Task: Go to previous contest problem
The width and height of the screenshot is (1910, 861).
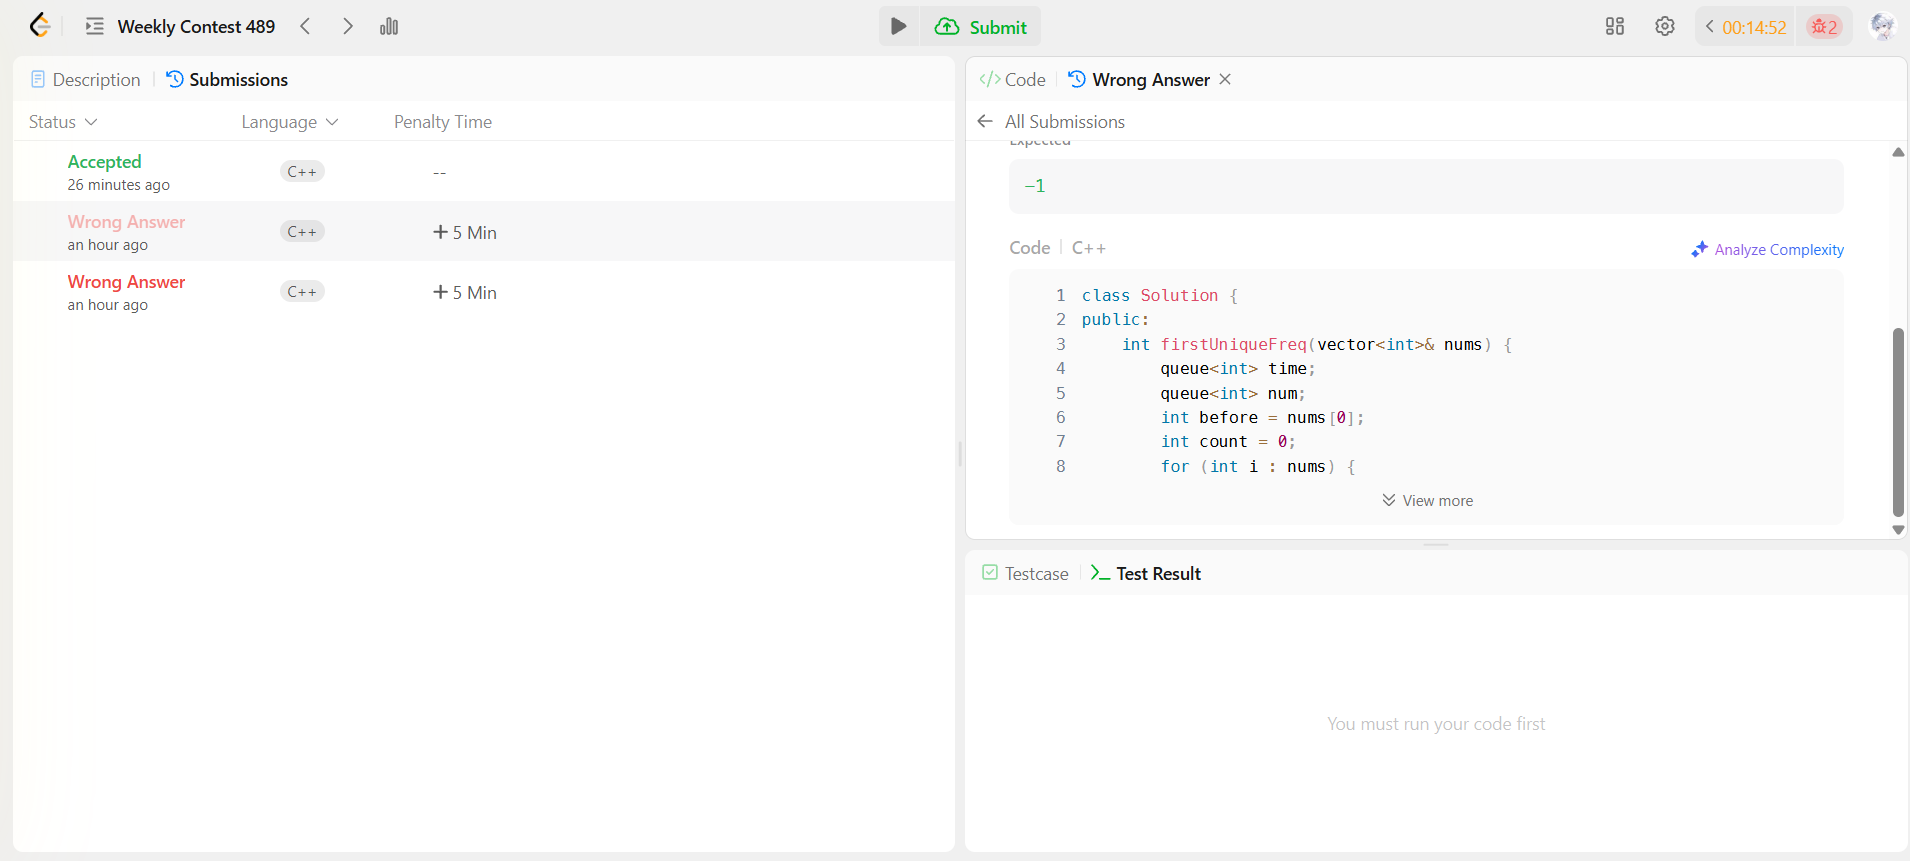Action: (x=306, y=27)
